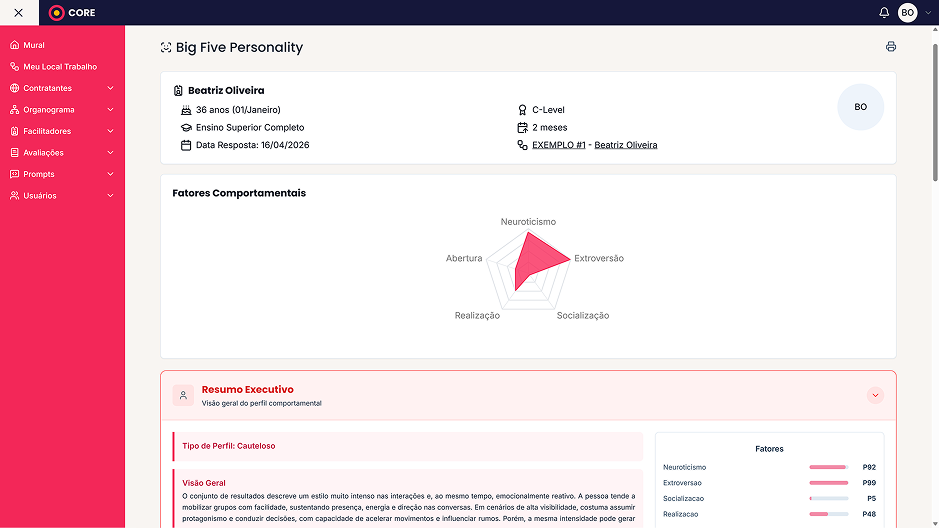Click the page vertical scrollbar

[x=935, y=276]
